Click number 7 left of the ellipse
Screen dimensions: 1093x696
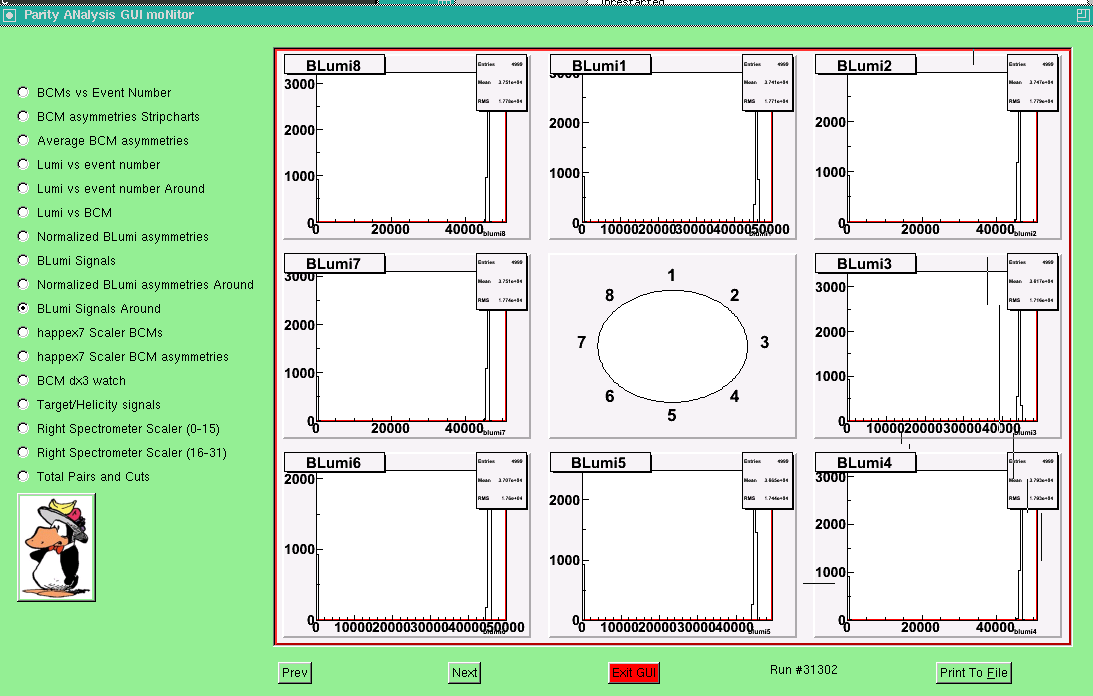point(581,342)
